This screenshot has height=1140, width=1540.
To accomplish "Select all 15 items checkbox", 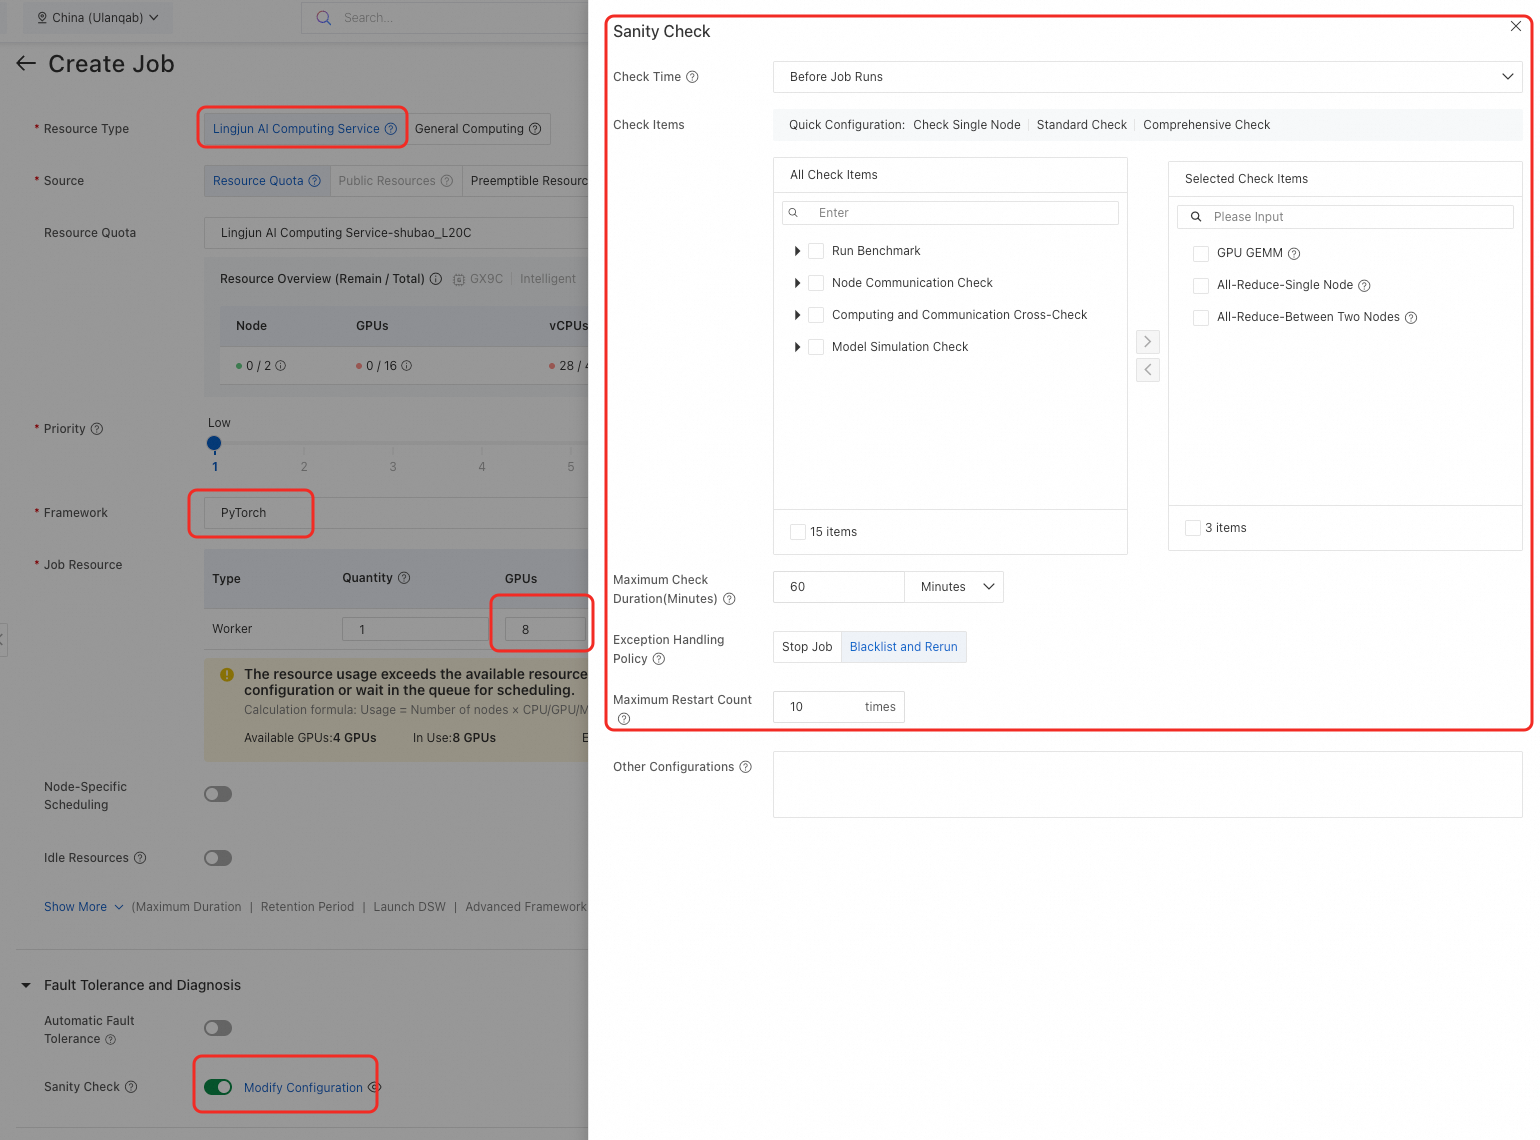I will [x=798, y=532].
